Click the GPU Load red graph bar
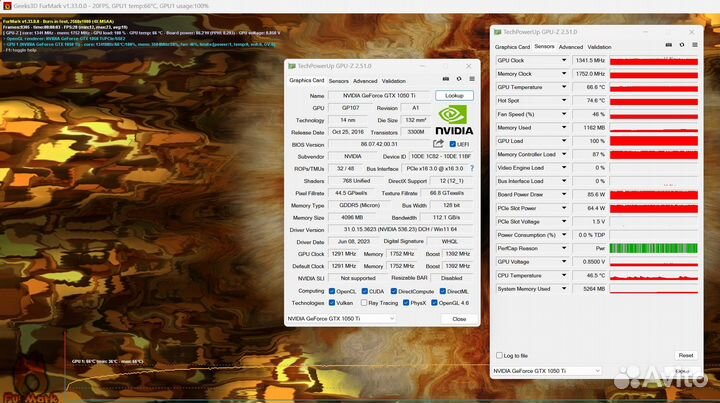Image resolution: width=720 pixels, height=403 pixels. click(x=654, y=141)
